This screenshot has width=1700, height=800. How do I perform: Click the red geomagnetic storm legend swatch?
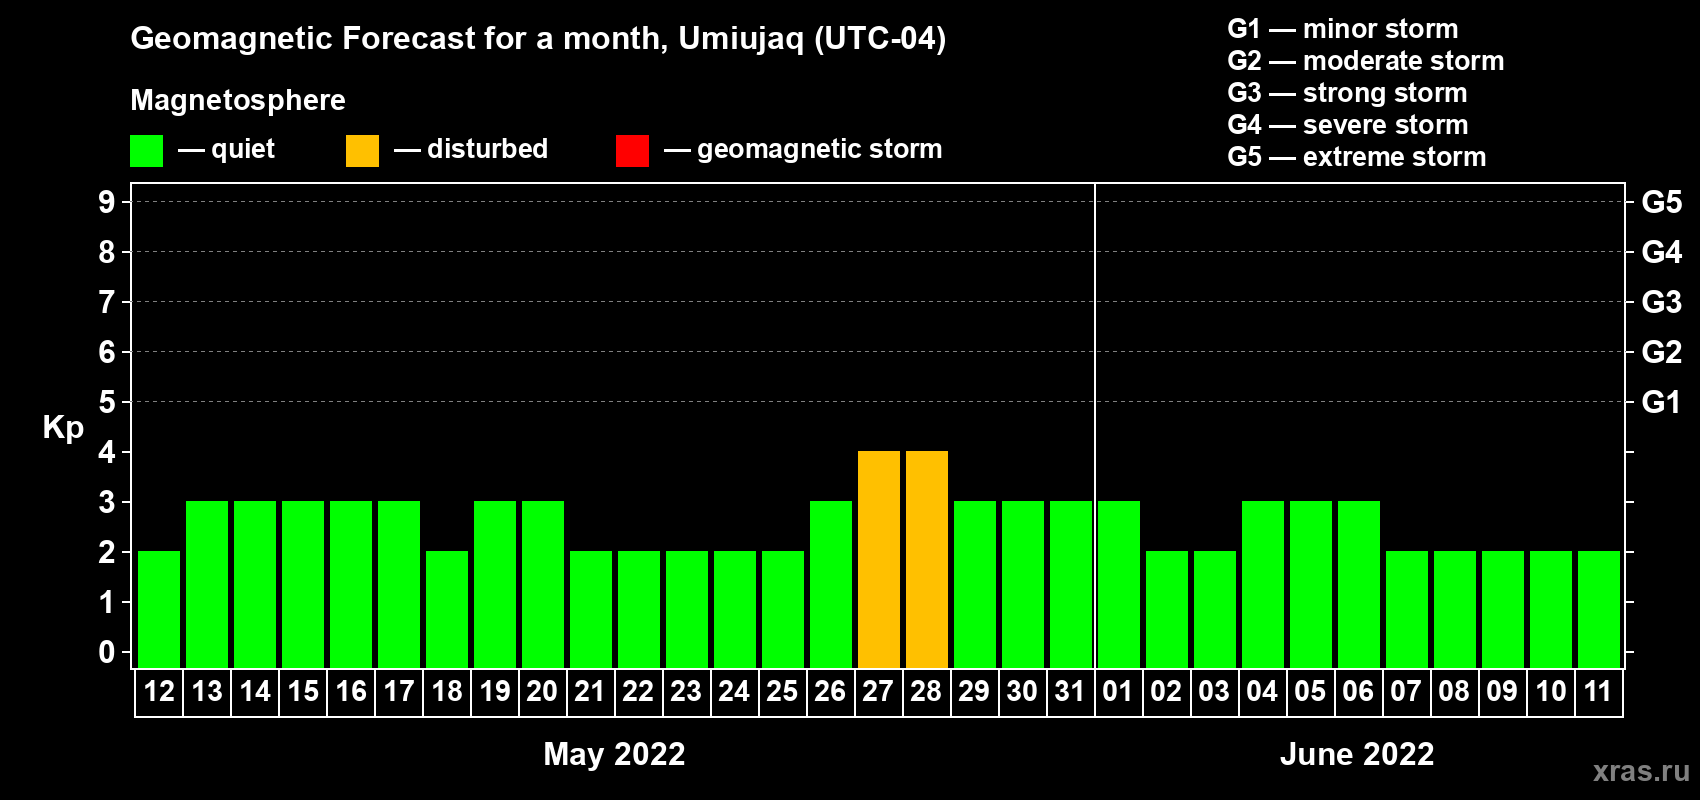632,151
